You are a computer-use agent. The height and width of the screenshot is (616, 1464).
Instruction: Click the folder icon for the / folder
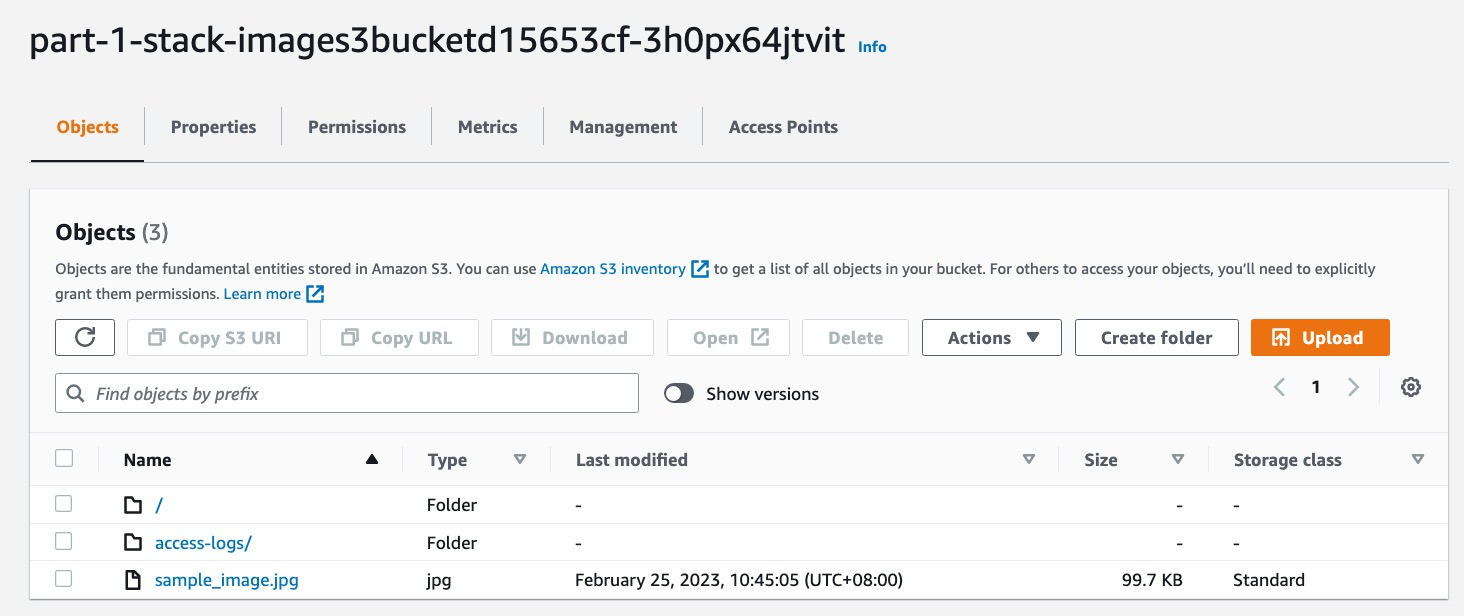pyautogui.click(x=133, y=505)
